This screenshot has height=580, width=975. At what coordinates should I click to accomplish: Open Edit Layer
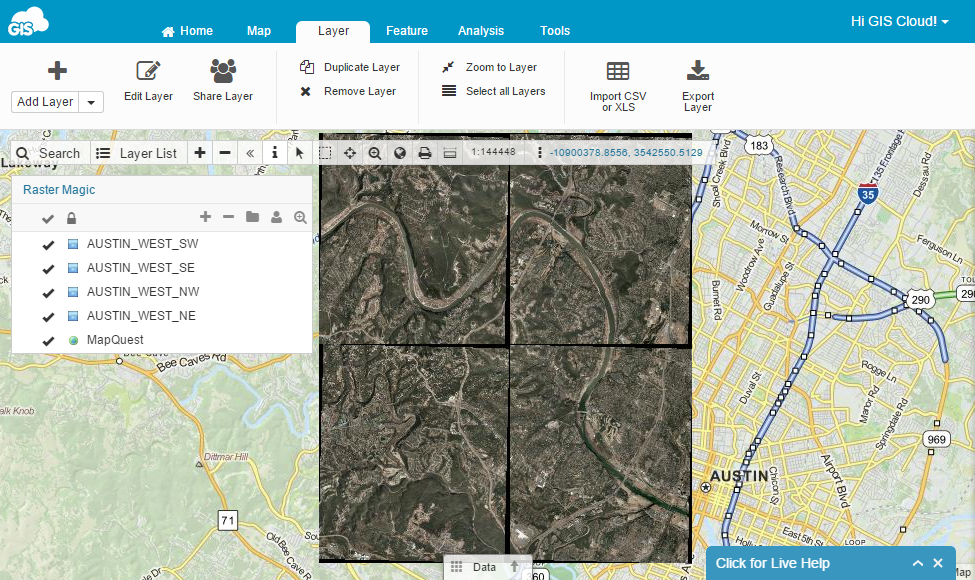pos(148,81)
